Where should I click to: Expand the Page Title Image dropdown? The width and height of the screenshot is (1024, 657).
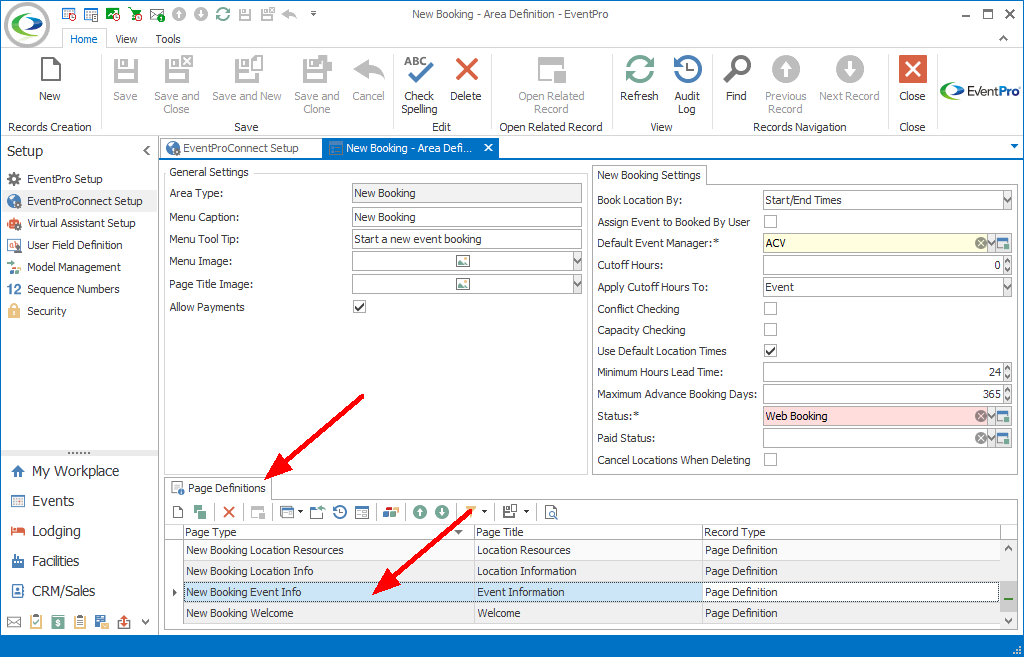[577, 285]
